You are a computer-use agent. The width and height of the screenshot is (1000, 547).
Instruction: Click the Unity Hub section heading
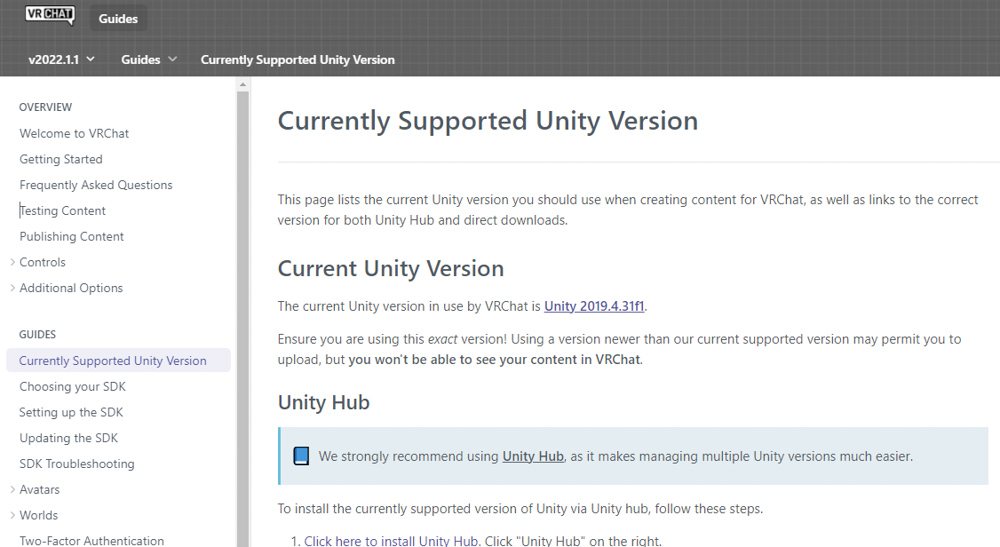323,402
